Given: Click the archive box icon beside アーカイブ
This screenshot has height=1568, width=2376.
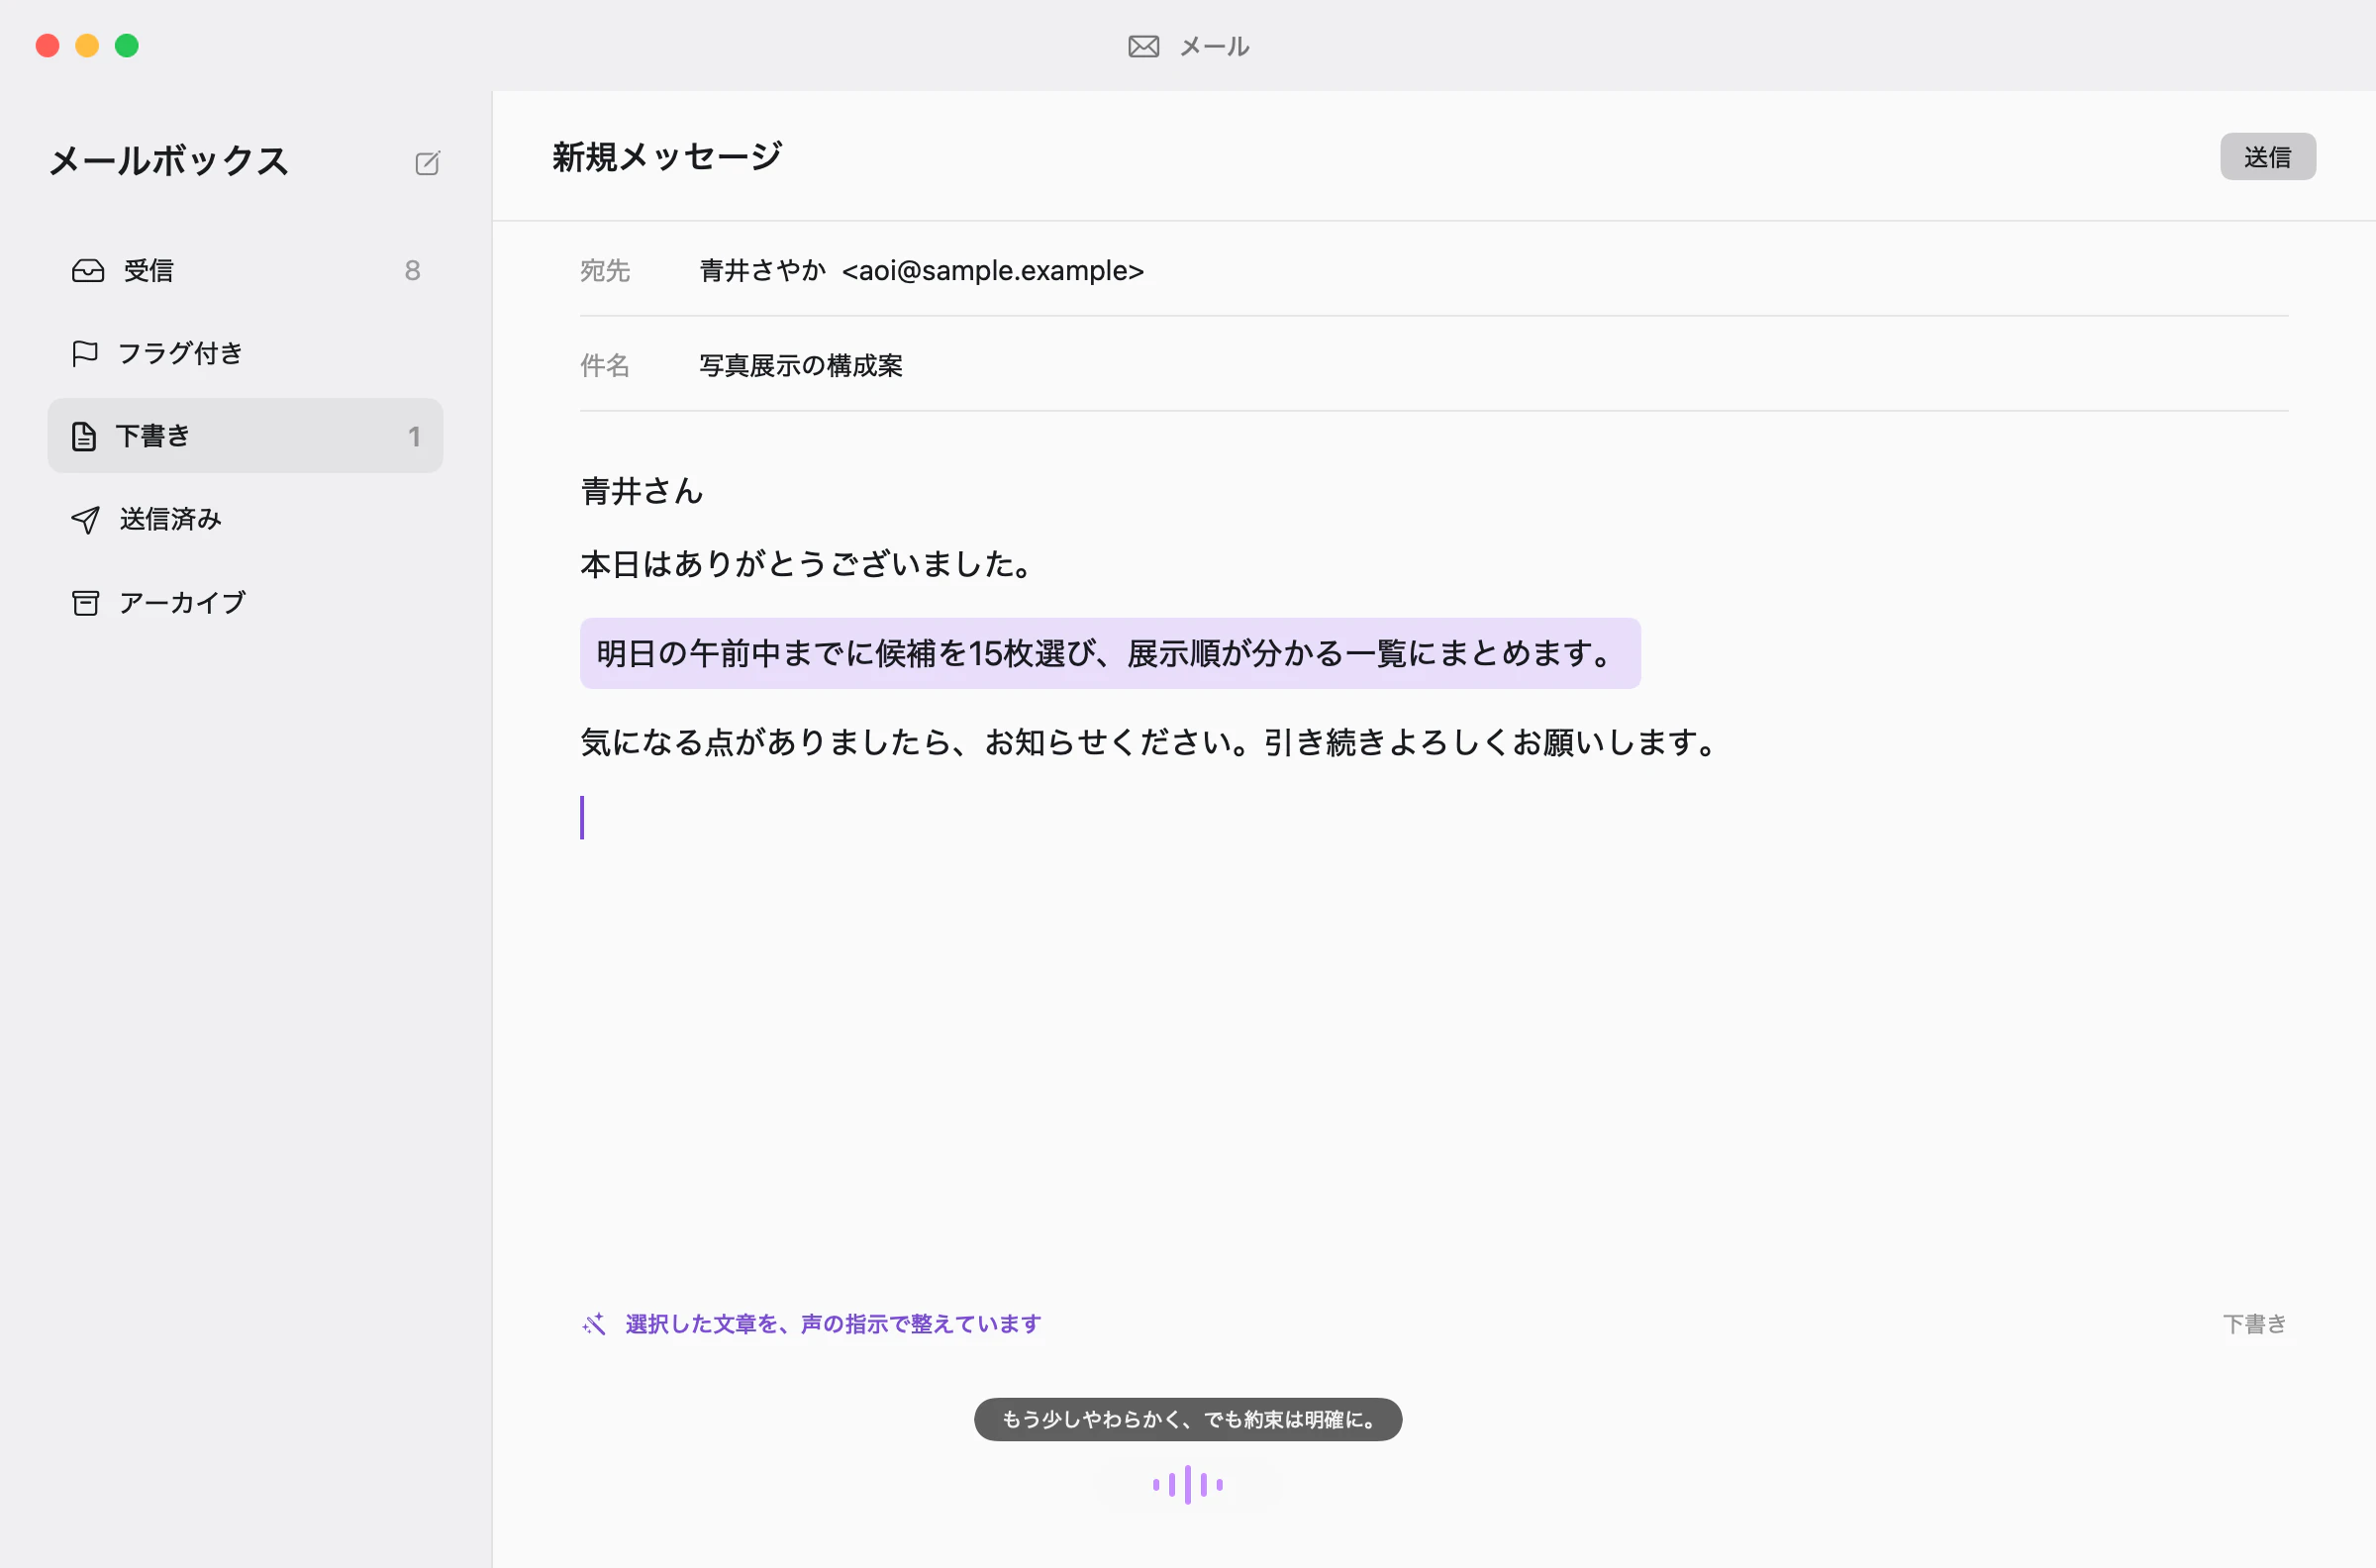Looking at the screenshot, I should click(85, 602).
